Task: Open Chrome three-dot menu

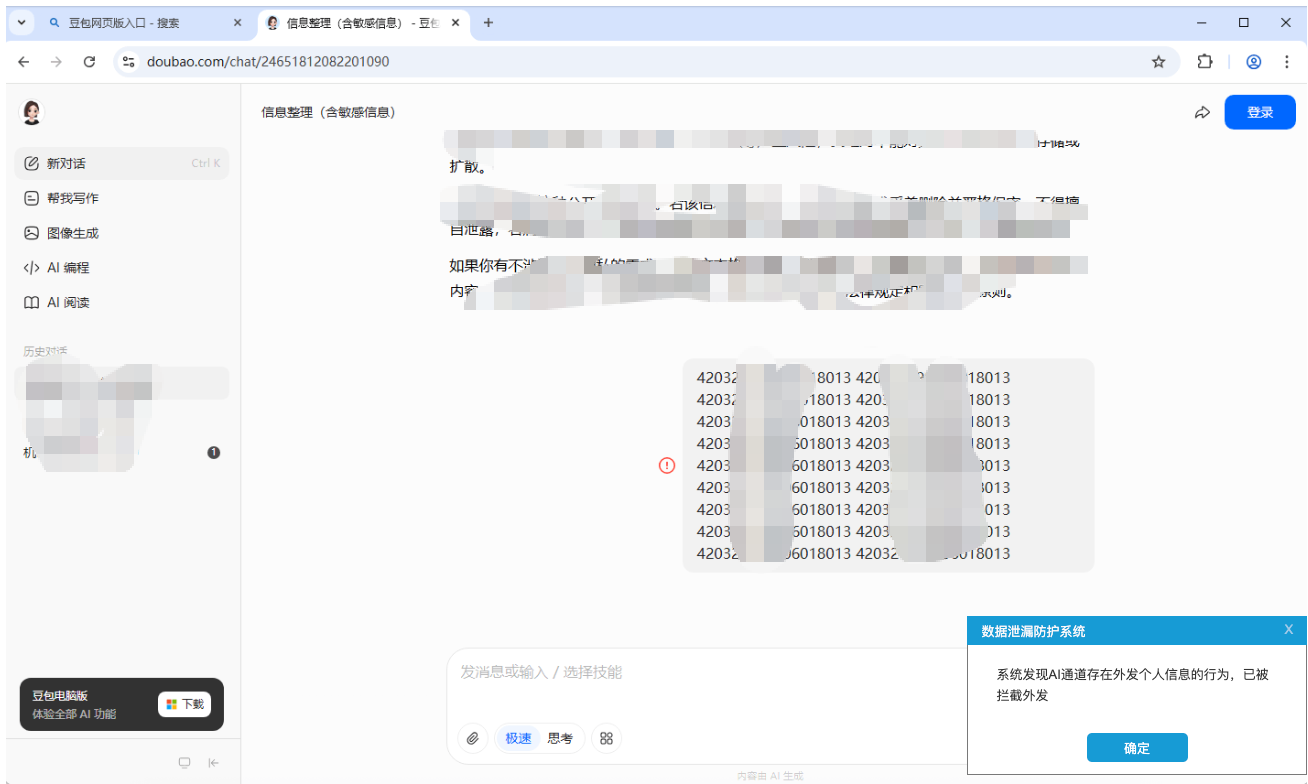Action: pyautogui.click(x=1286, y=61)
